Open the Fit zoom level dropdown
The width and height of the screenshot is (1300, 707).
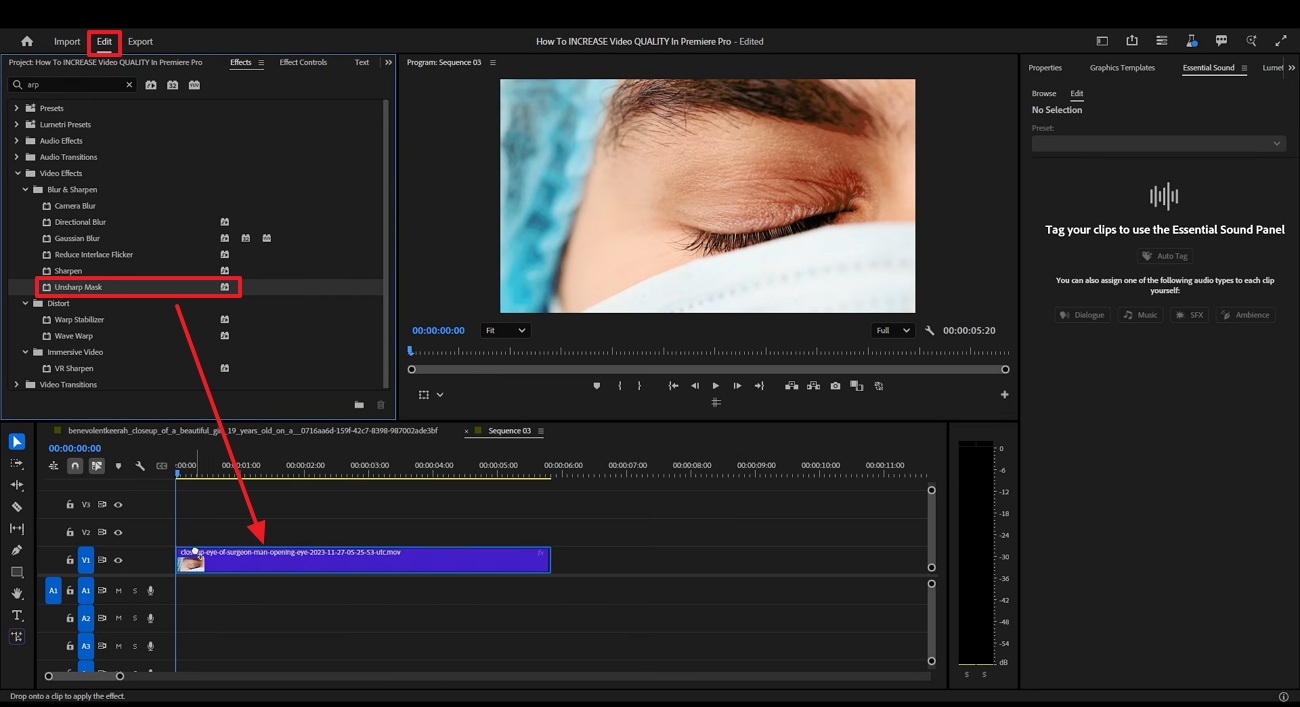[x=505, y=331]
